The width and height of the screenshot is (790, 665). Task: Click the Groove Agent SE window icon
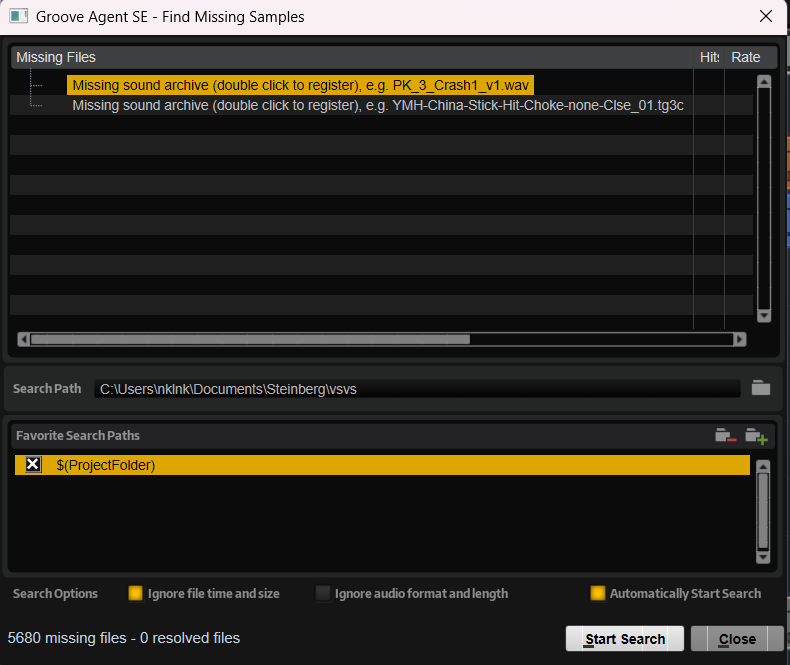point(19,16)
